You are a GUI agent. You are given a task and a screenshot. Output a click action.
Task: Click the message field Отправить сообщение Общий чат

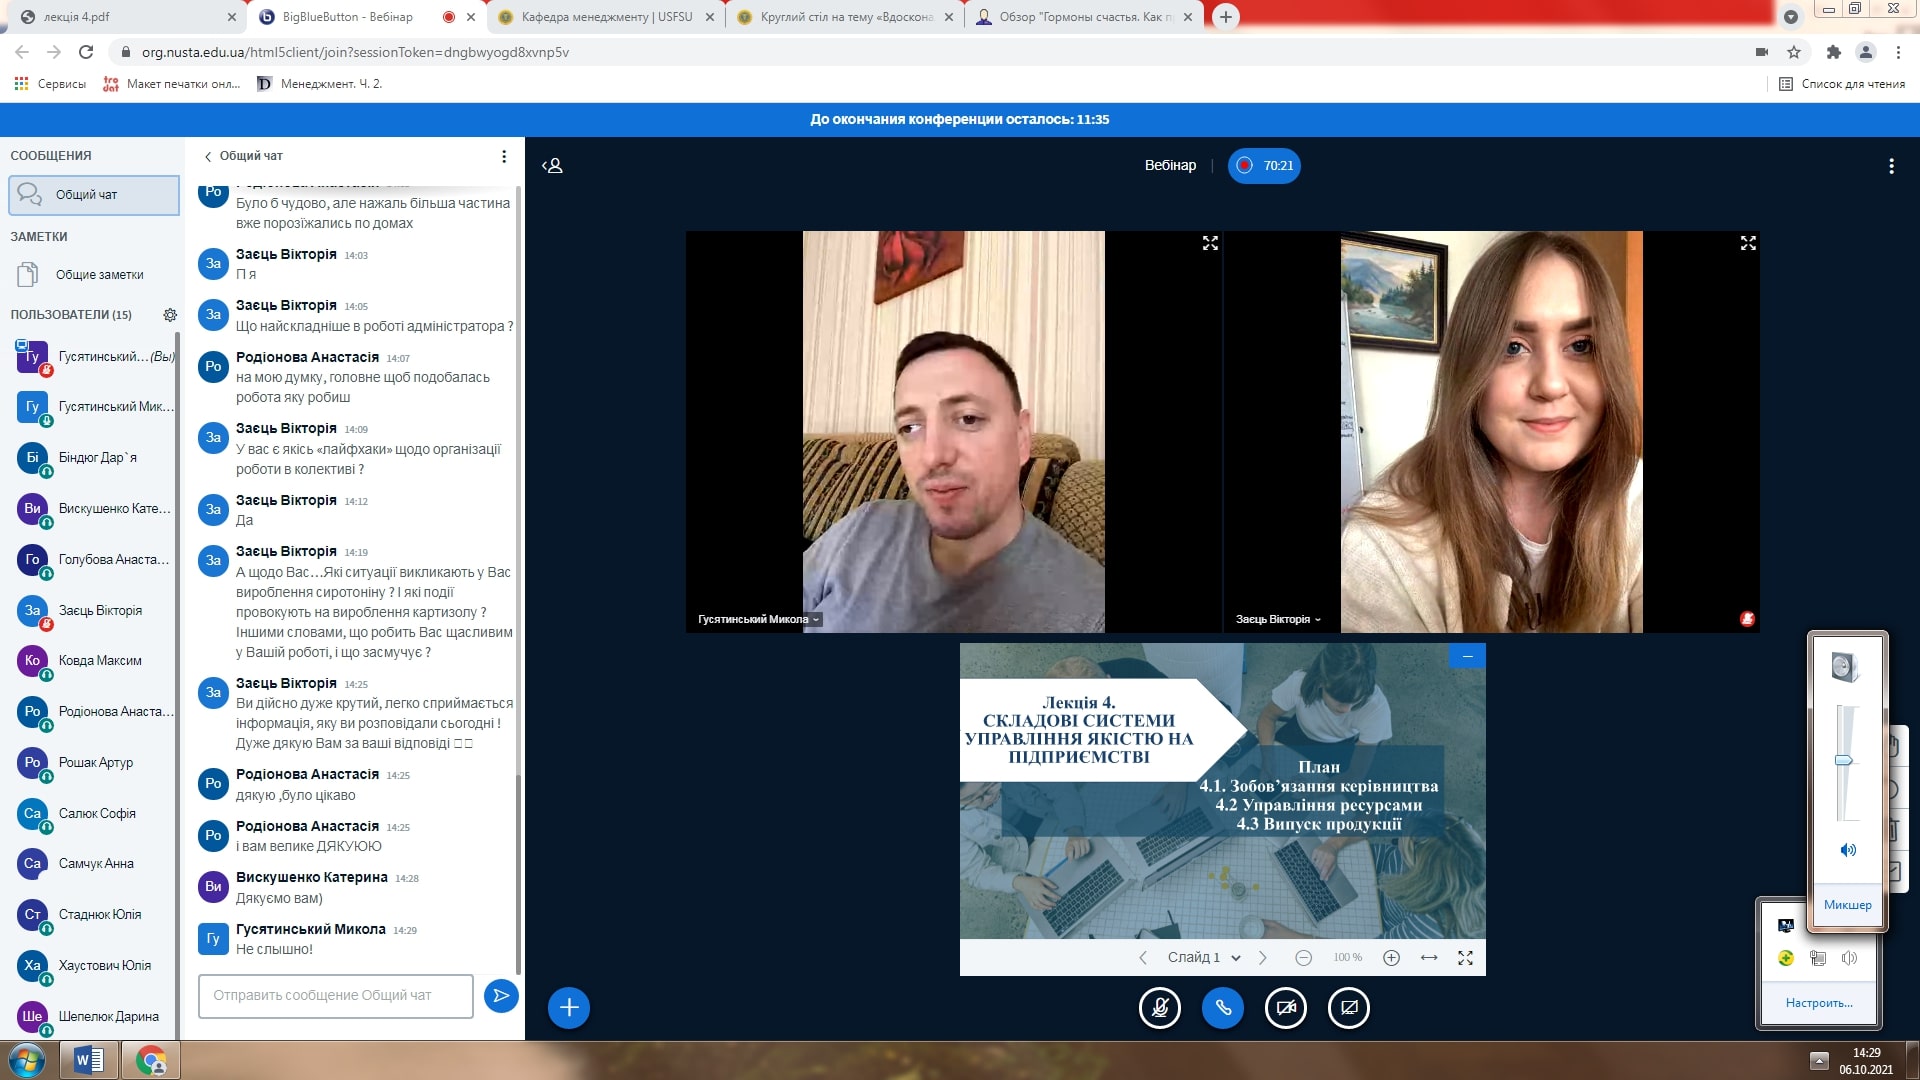point(336,996)
